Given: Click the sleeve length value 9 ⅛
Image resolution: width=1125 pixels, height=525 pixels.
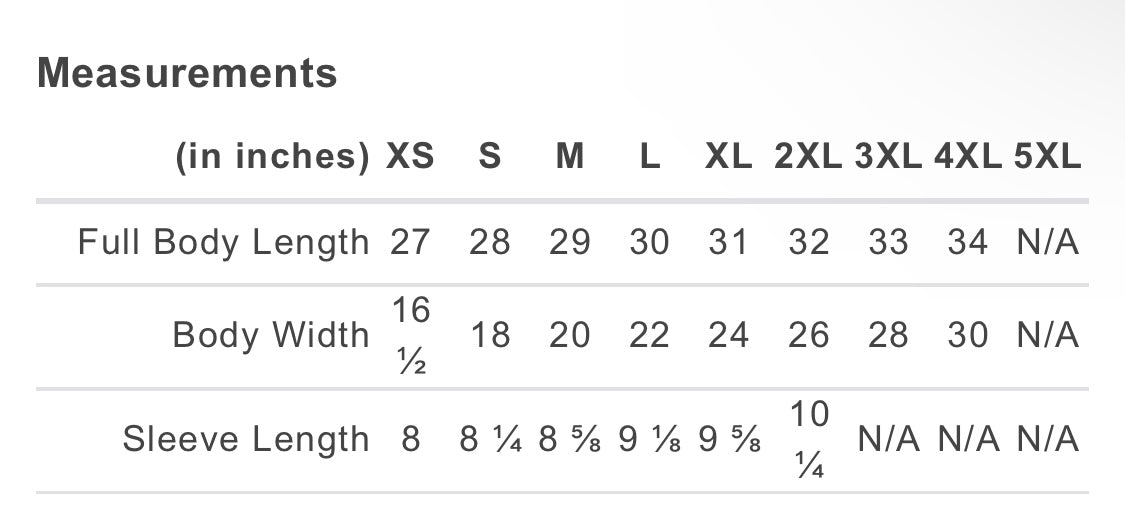Looking at the screenshot, I should (x=649, y=439).
